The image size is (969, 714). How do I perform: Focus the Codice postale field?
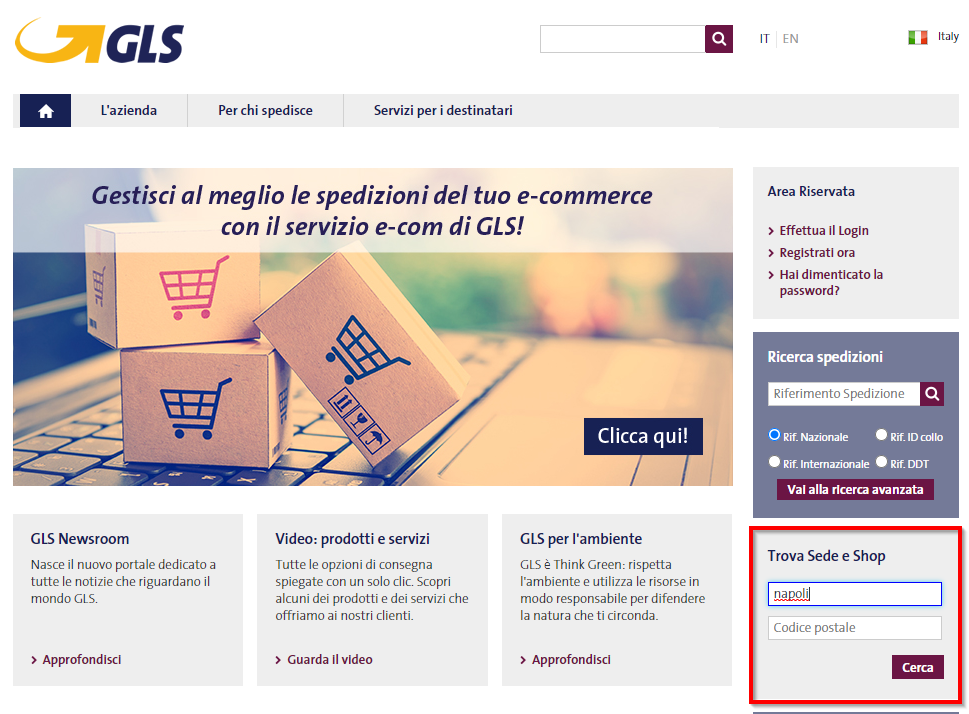(x=855, y=628)
